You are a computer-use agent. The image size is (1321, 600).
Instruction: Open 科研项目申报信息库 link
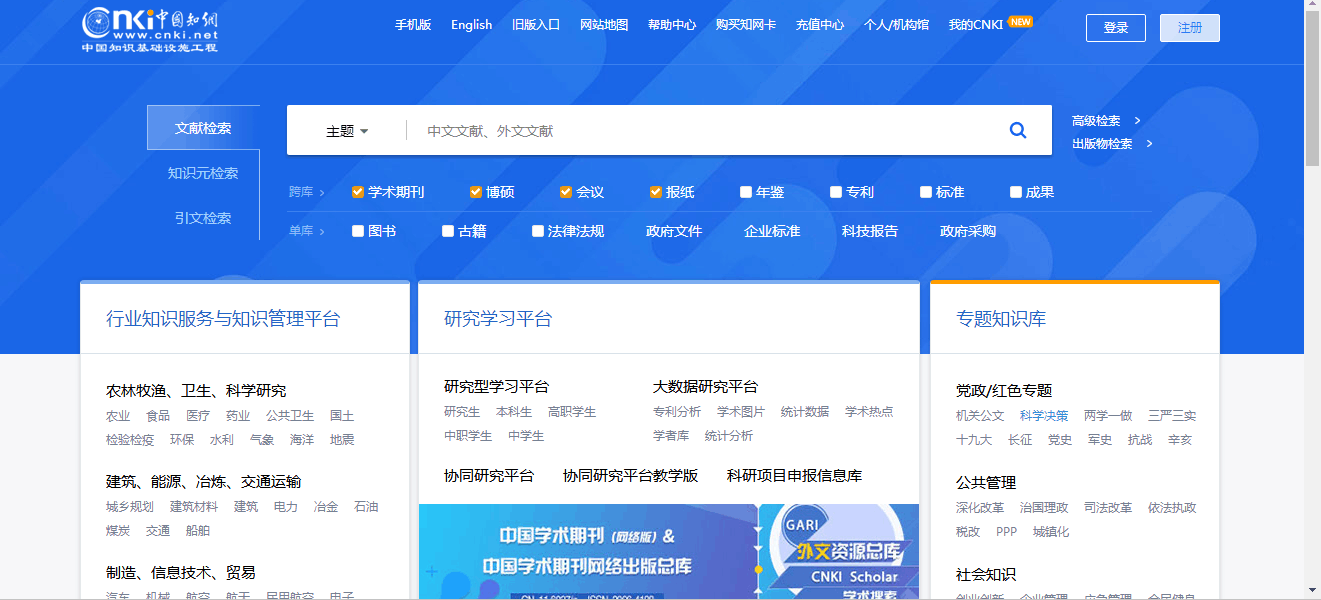click(794, 476)
